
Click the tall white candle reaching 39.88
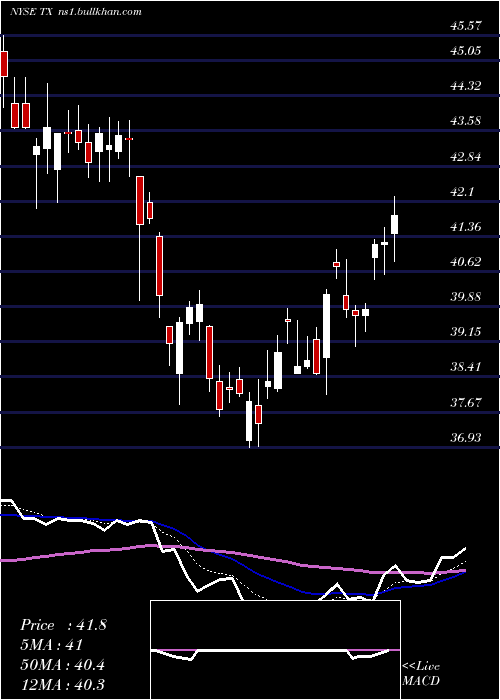click(327, 325)
